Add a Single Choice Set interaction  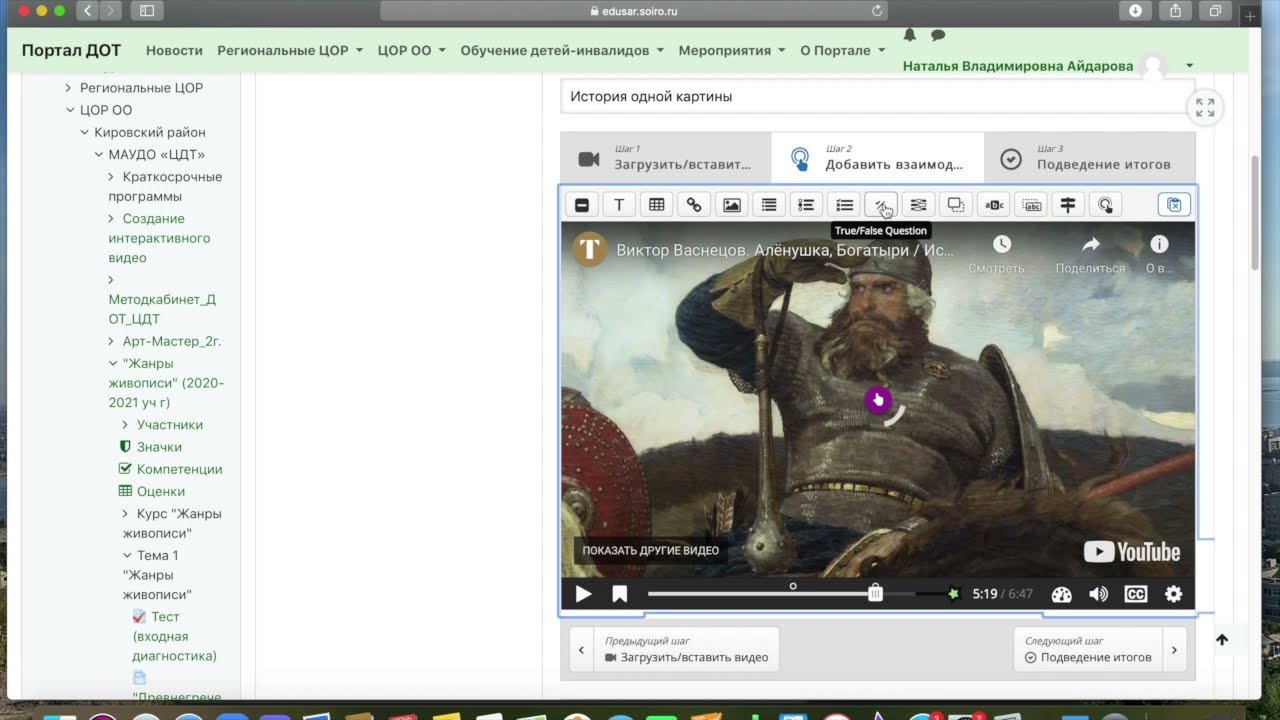click(806, 205)
